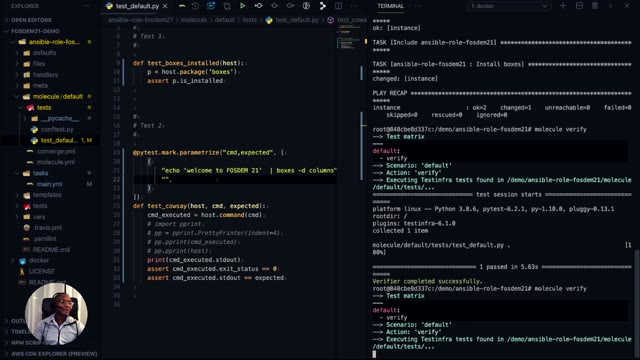This screenshot has width=640, height=360.
Task: Click the blue compare changes icon
Action: pos(211,6)
